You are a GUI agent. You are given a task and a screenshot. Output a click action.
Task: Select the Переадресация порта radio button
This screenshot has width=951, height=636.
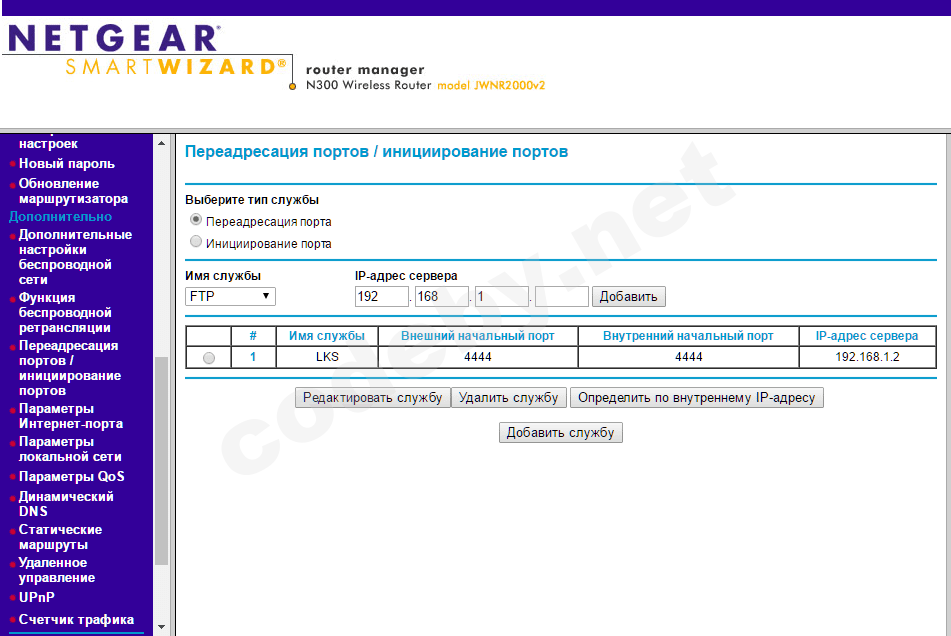coord(196,220)
